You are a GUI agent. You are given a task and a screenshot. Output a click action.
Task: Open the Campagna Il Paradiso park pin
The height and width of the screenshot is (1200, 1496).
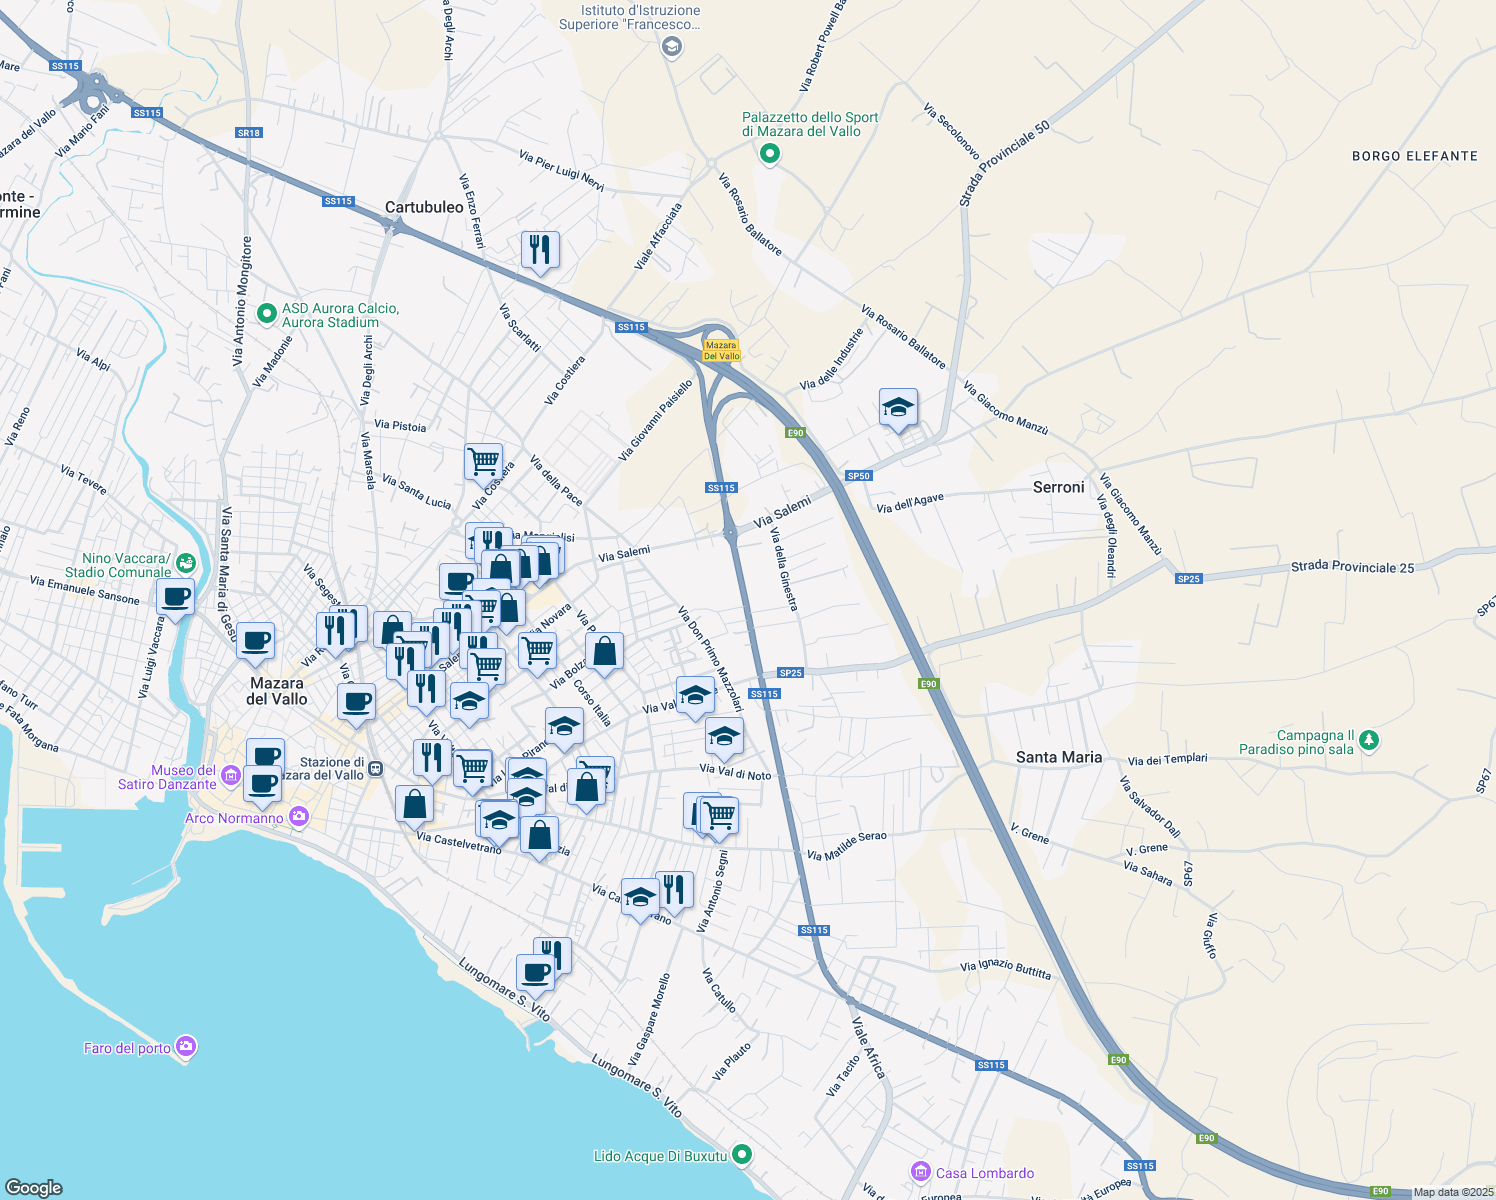[1370, 741]
